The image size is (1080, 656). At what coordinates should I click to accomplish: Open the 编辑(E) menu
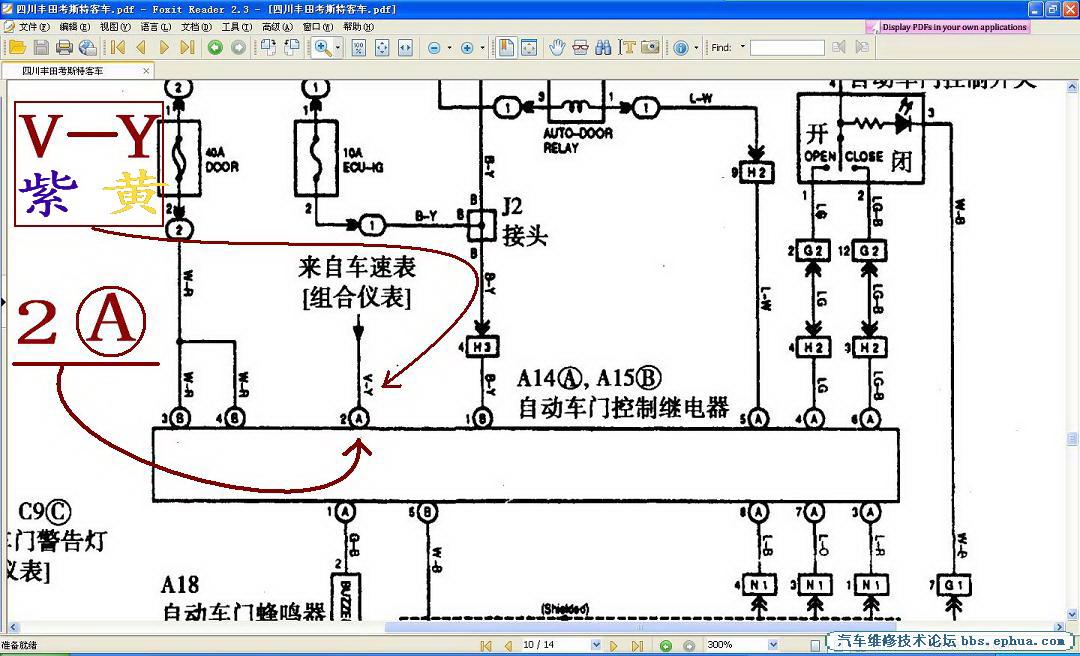pyautogui.click(x=75, y=27)
